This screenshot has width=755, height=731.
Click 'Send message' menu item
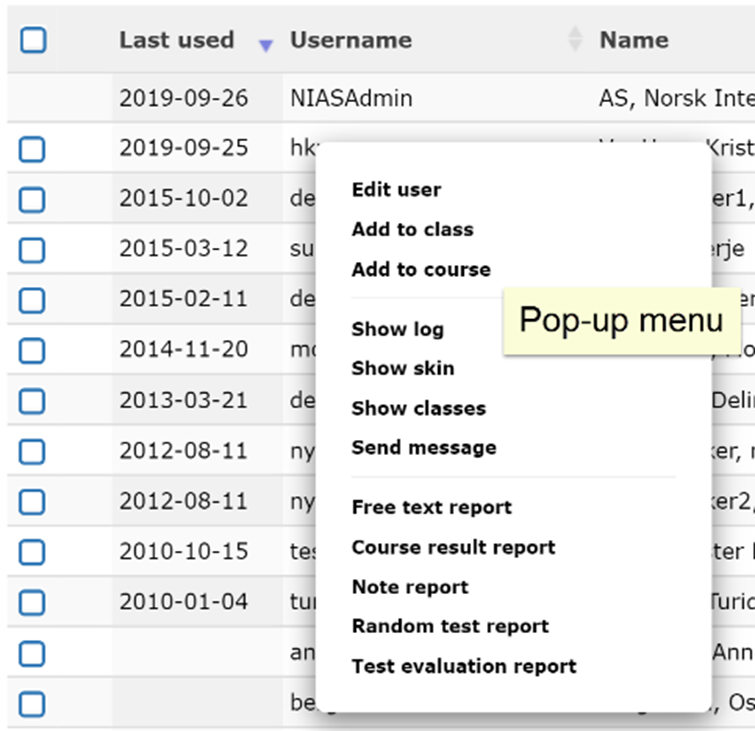tap(423, 448)
